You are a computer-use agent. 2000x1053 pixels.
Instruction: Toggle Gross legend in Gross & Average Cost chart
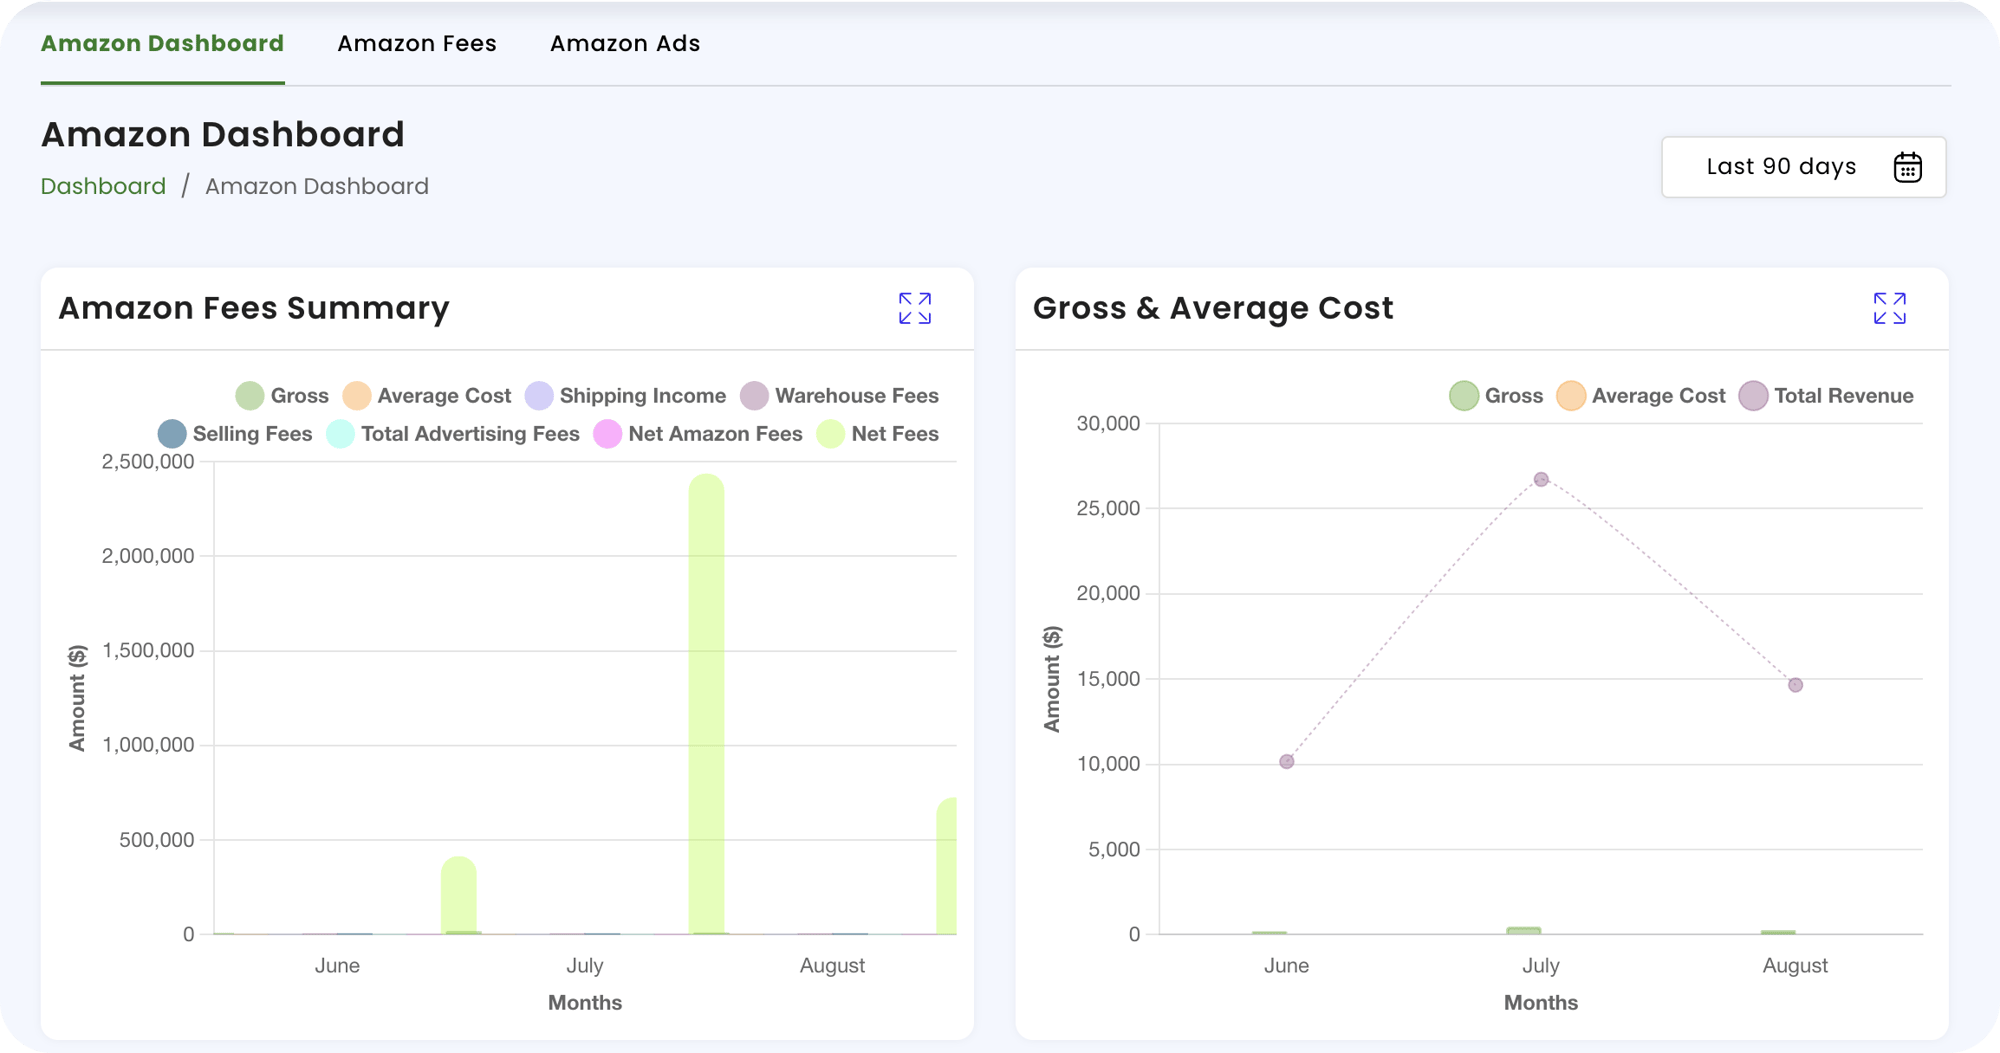[1496, 395]
